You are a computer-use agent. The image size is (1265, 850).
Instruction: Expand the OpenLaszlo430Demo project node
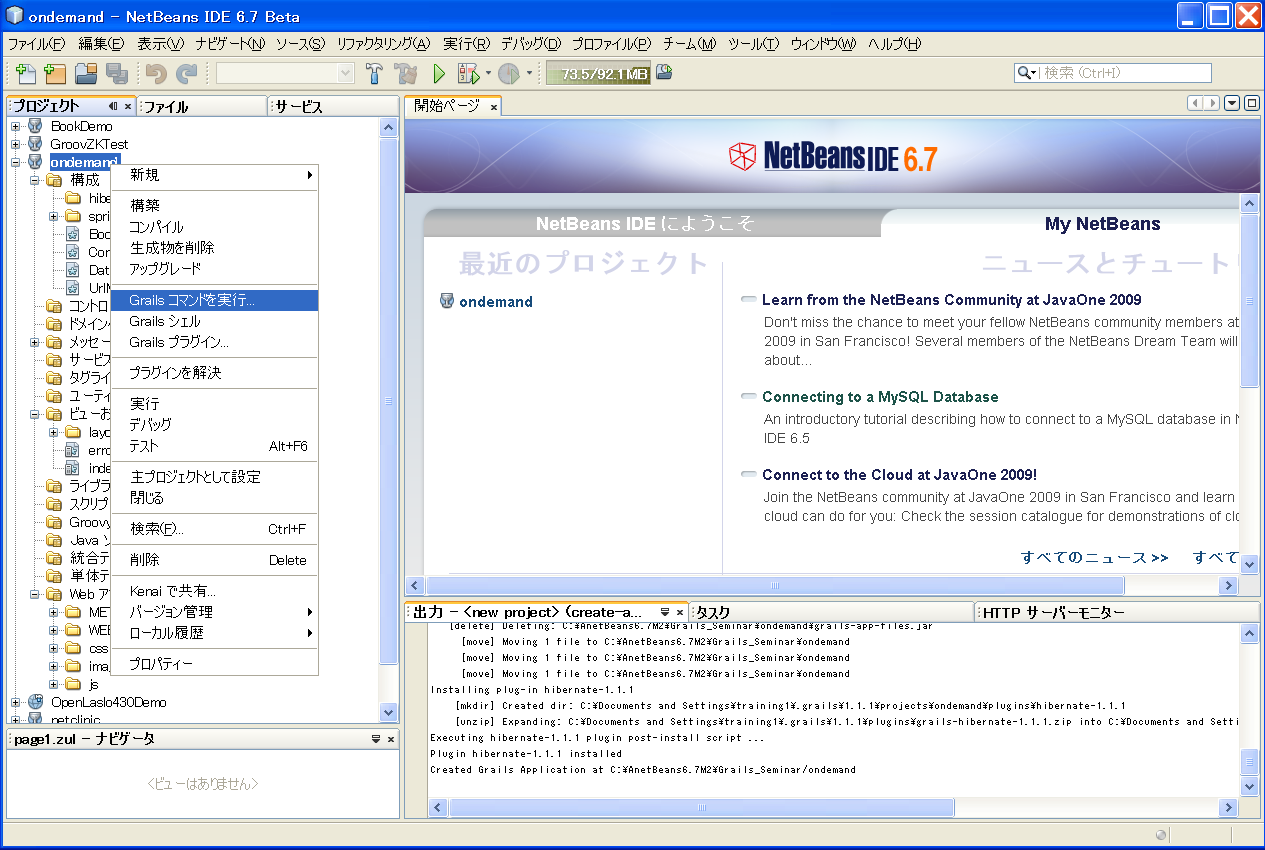pos(16,702)
